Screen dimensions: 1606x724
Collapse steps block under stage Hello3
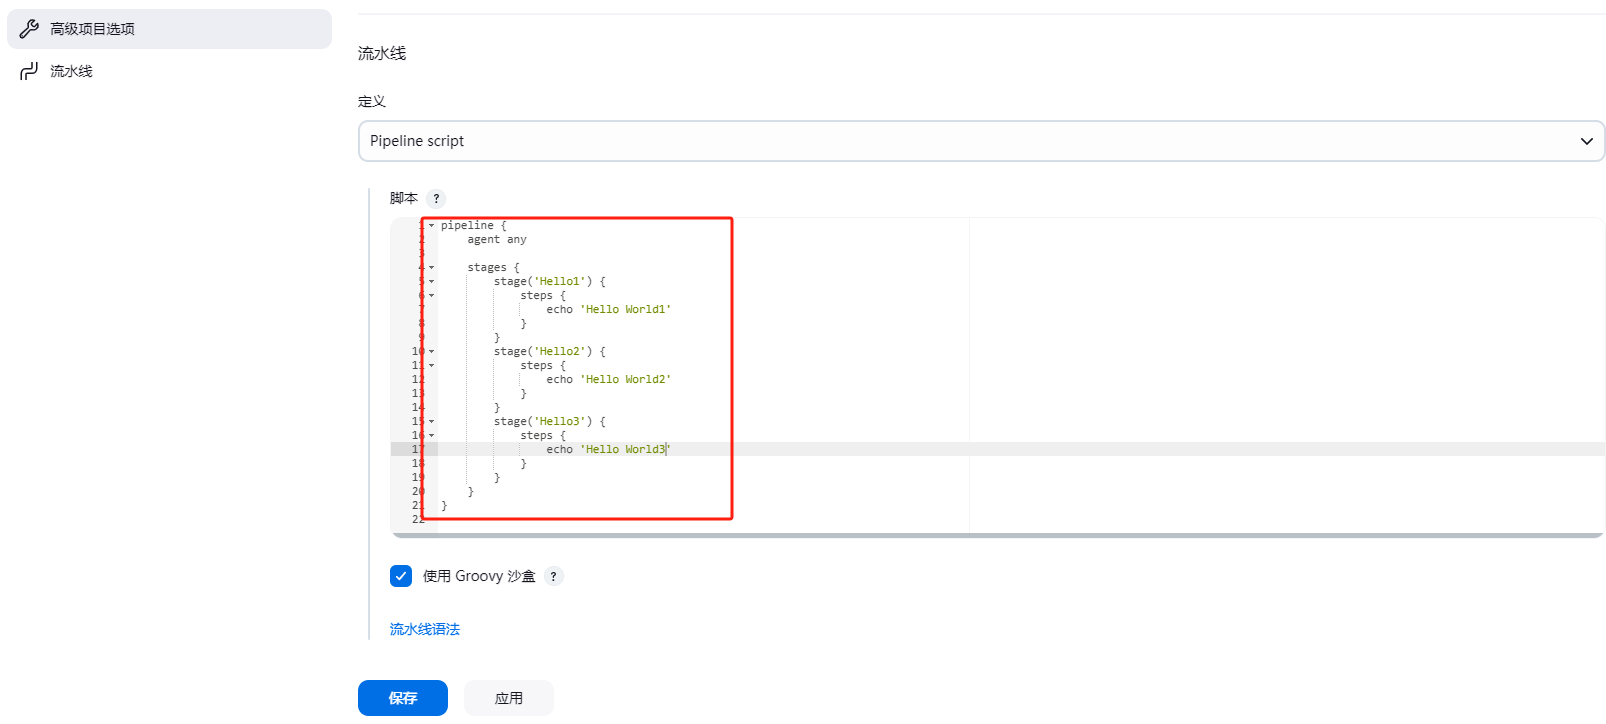(432, 436)
